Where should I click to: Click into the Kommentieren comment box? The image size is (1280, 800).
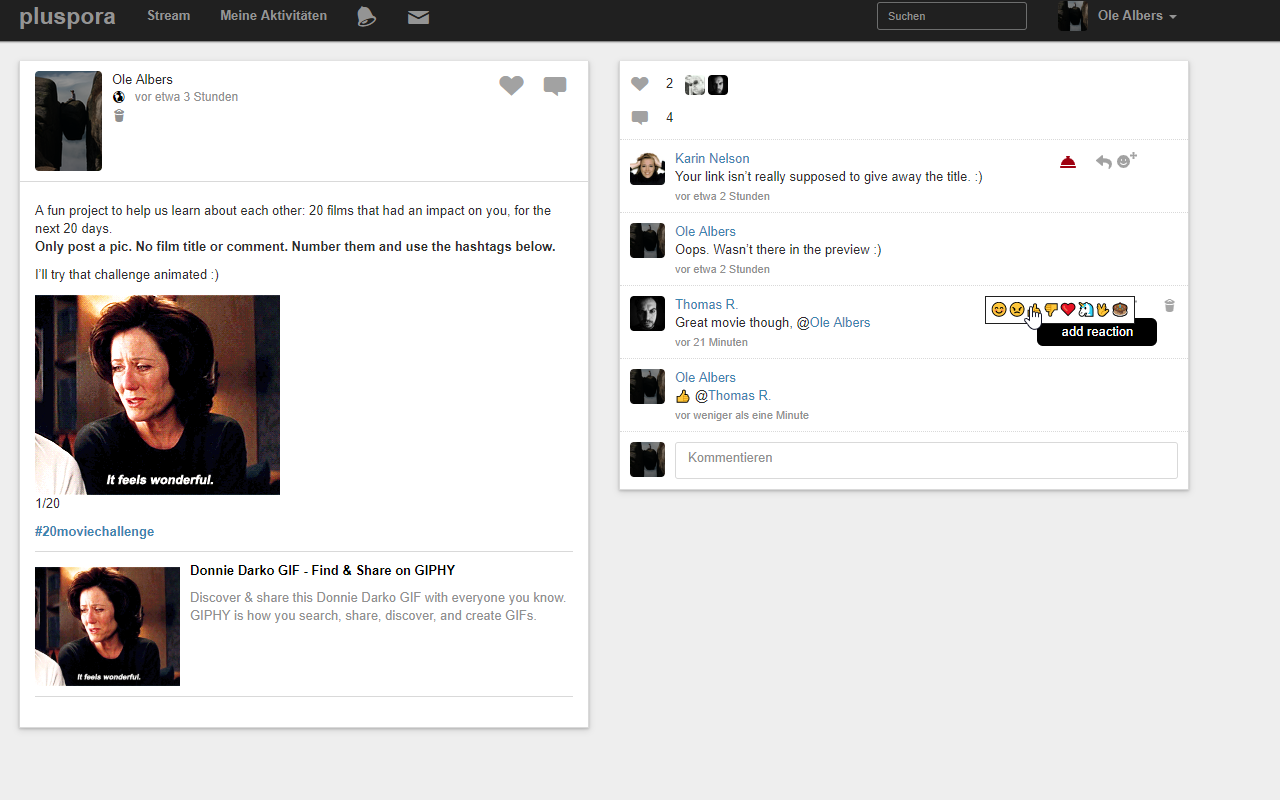(926, 460)
